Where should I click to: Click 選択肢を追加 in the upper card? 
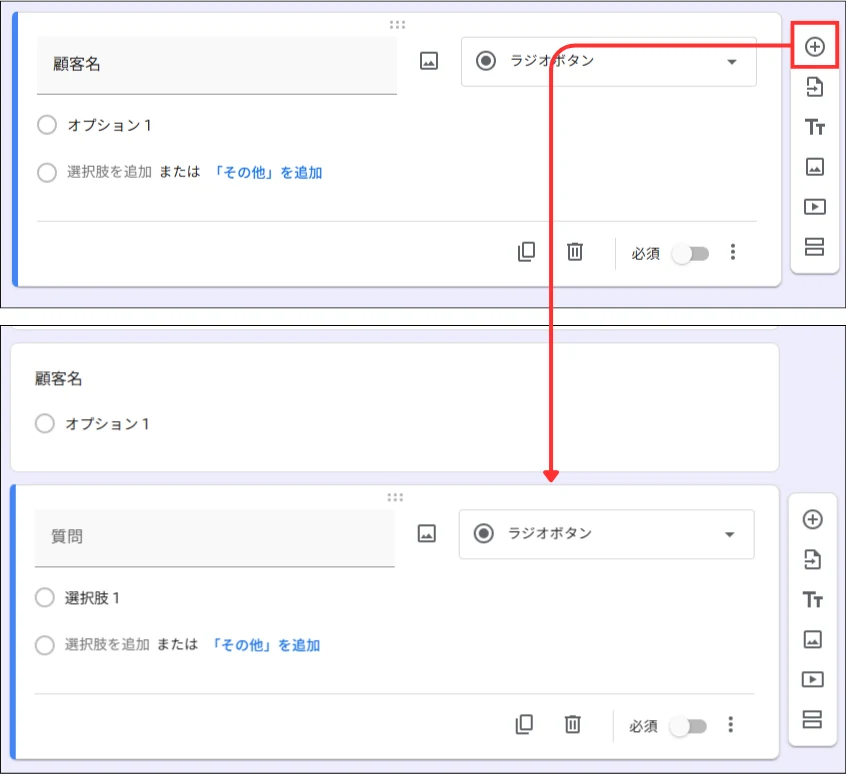tap(110, 172)
